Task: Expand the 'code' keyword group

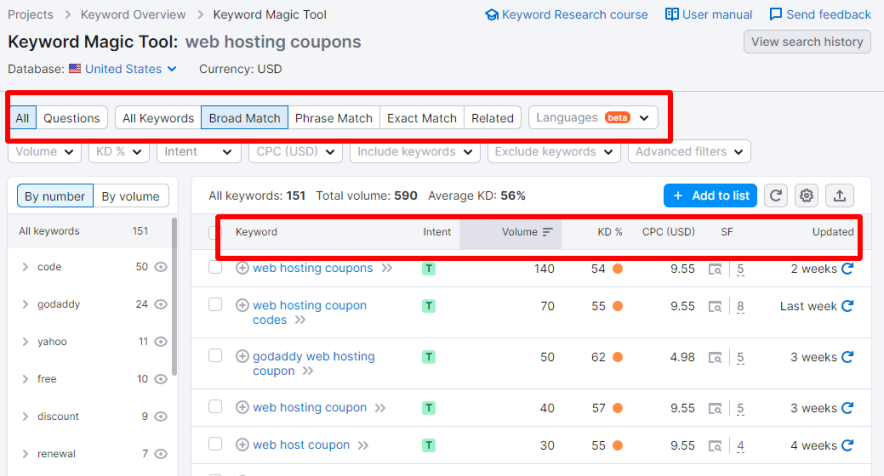Action: pyautogui.click(x=25, y=267)
